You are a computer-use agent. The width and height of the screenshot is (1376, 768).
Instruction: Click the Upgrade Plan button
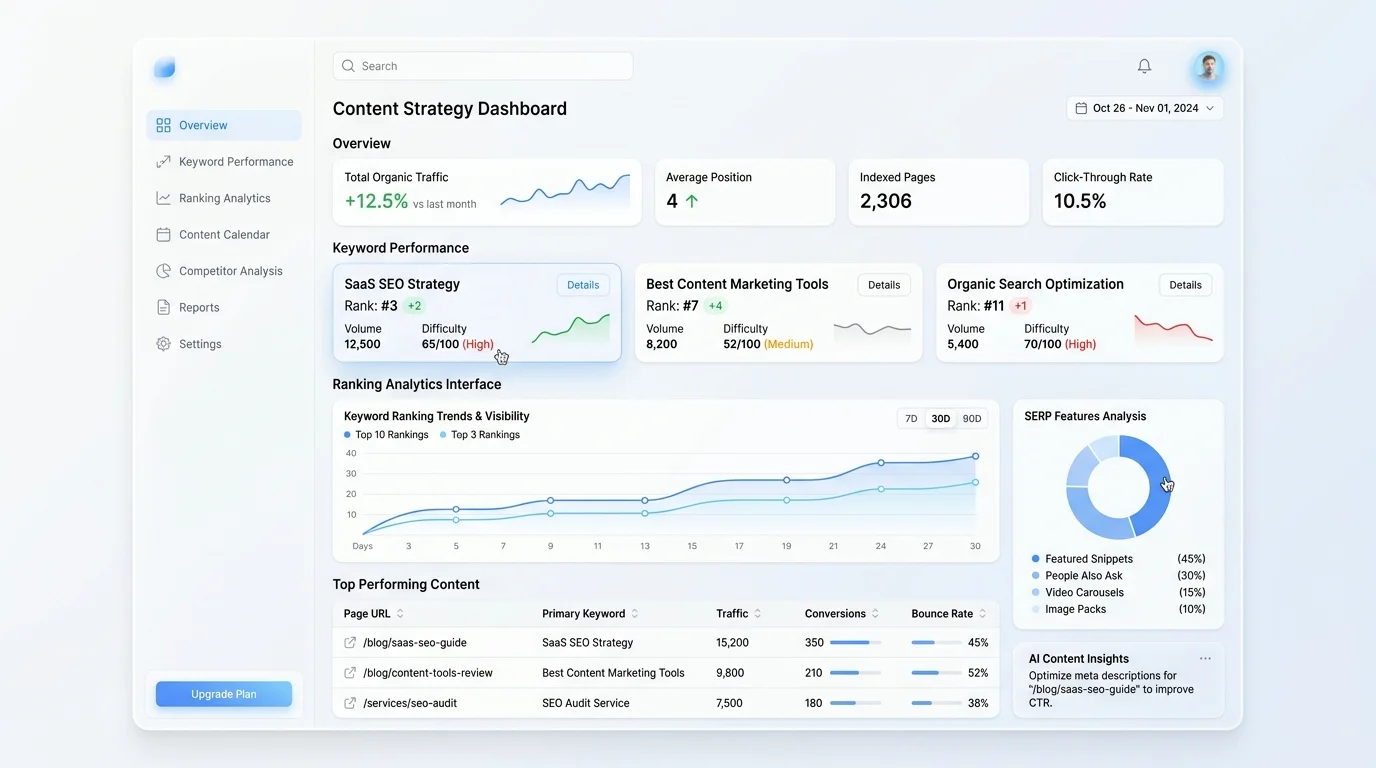(224, 694)
